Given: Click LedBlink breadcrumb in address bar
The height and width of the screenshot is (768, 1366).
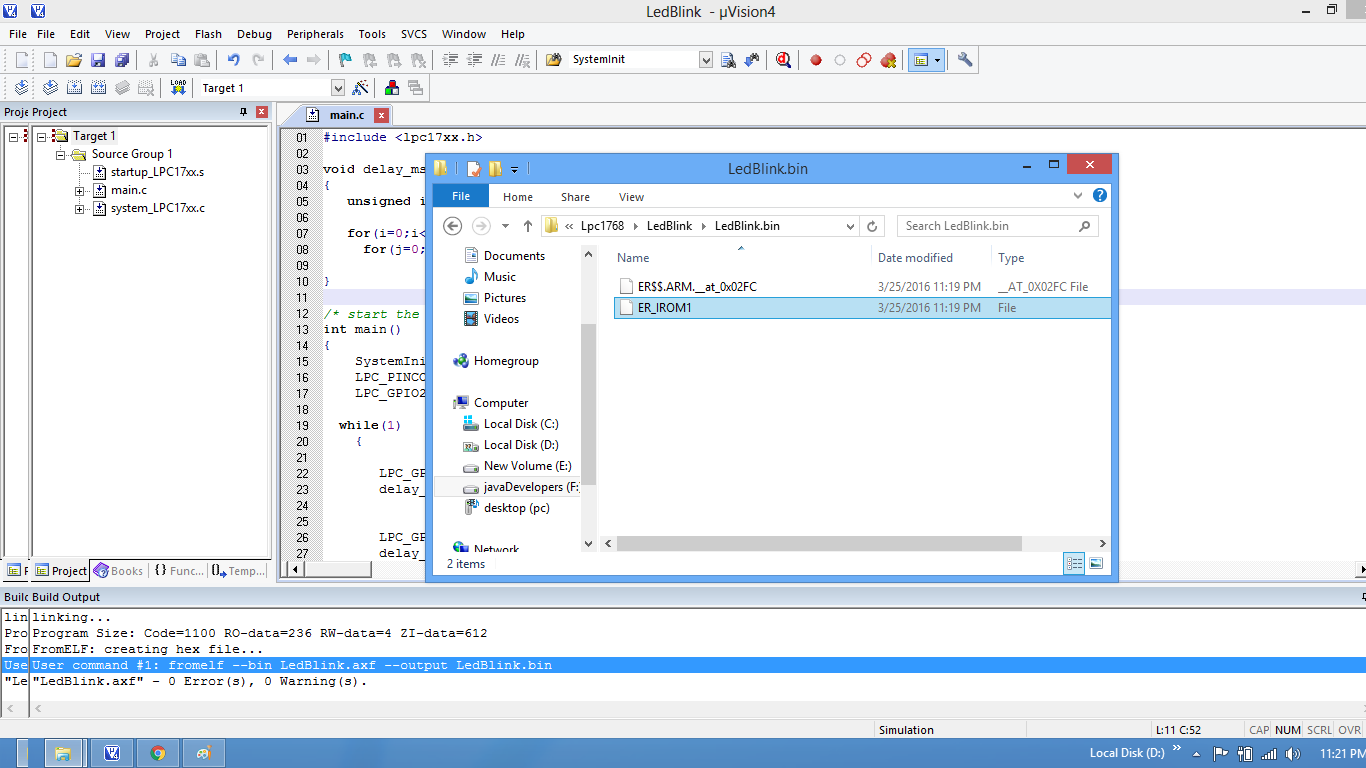Looking at the screenshot, I should tap(669, 226).
